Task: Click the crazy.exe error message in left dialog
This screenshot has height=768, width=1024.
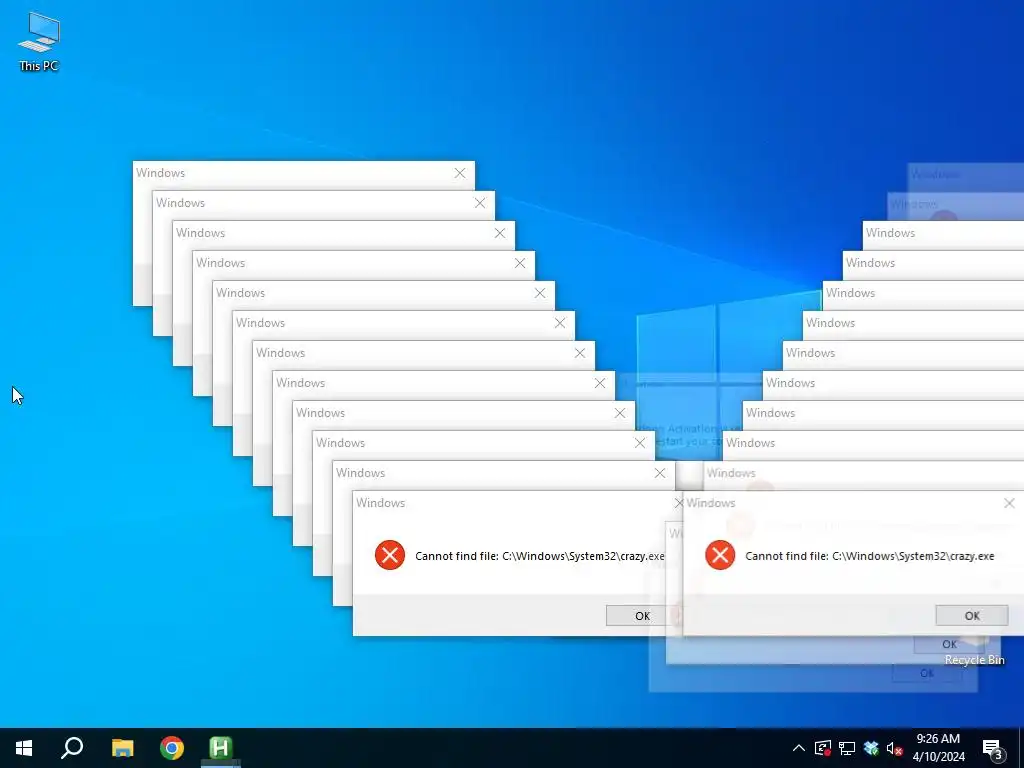Action: pos(539,556)
